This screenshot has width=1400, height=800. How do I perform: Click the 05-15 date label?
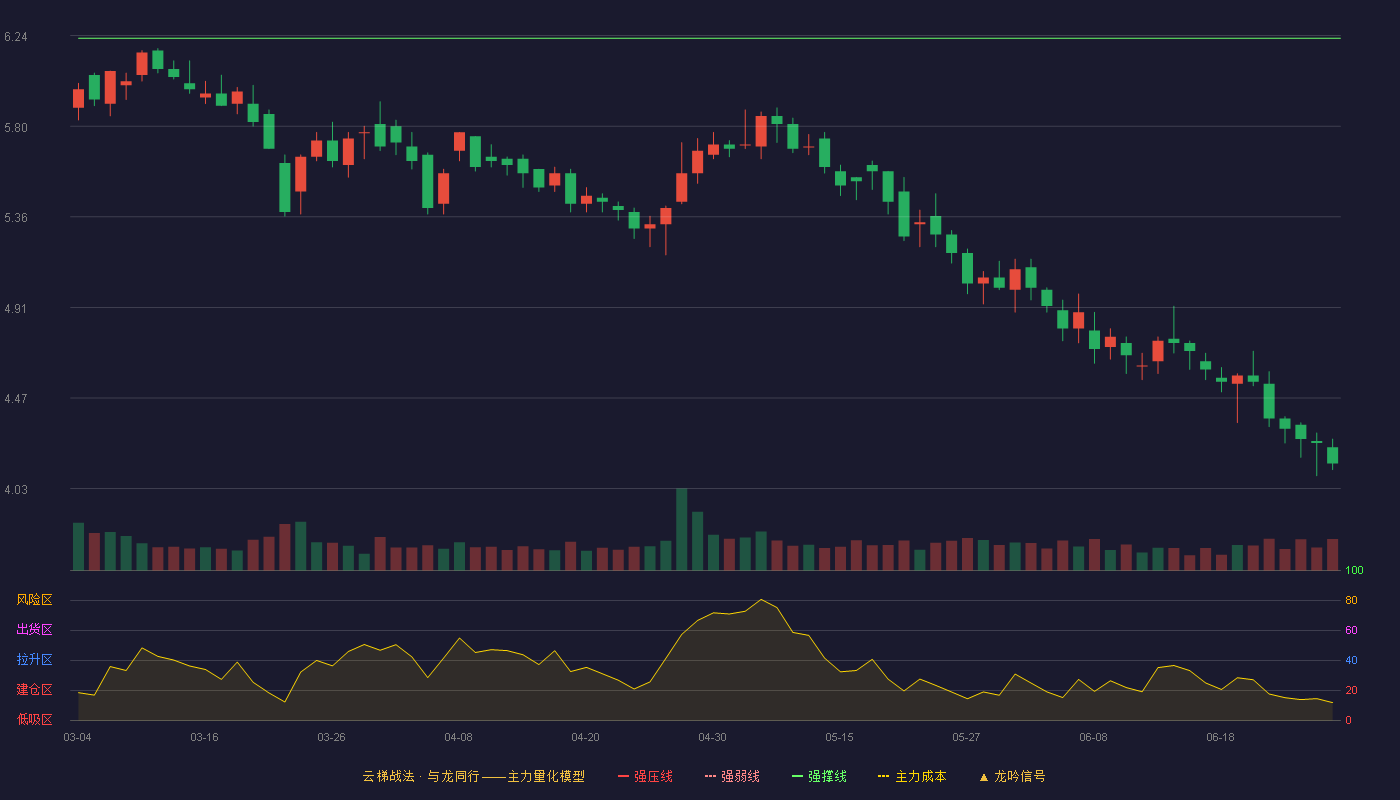point(839,737)
